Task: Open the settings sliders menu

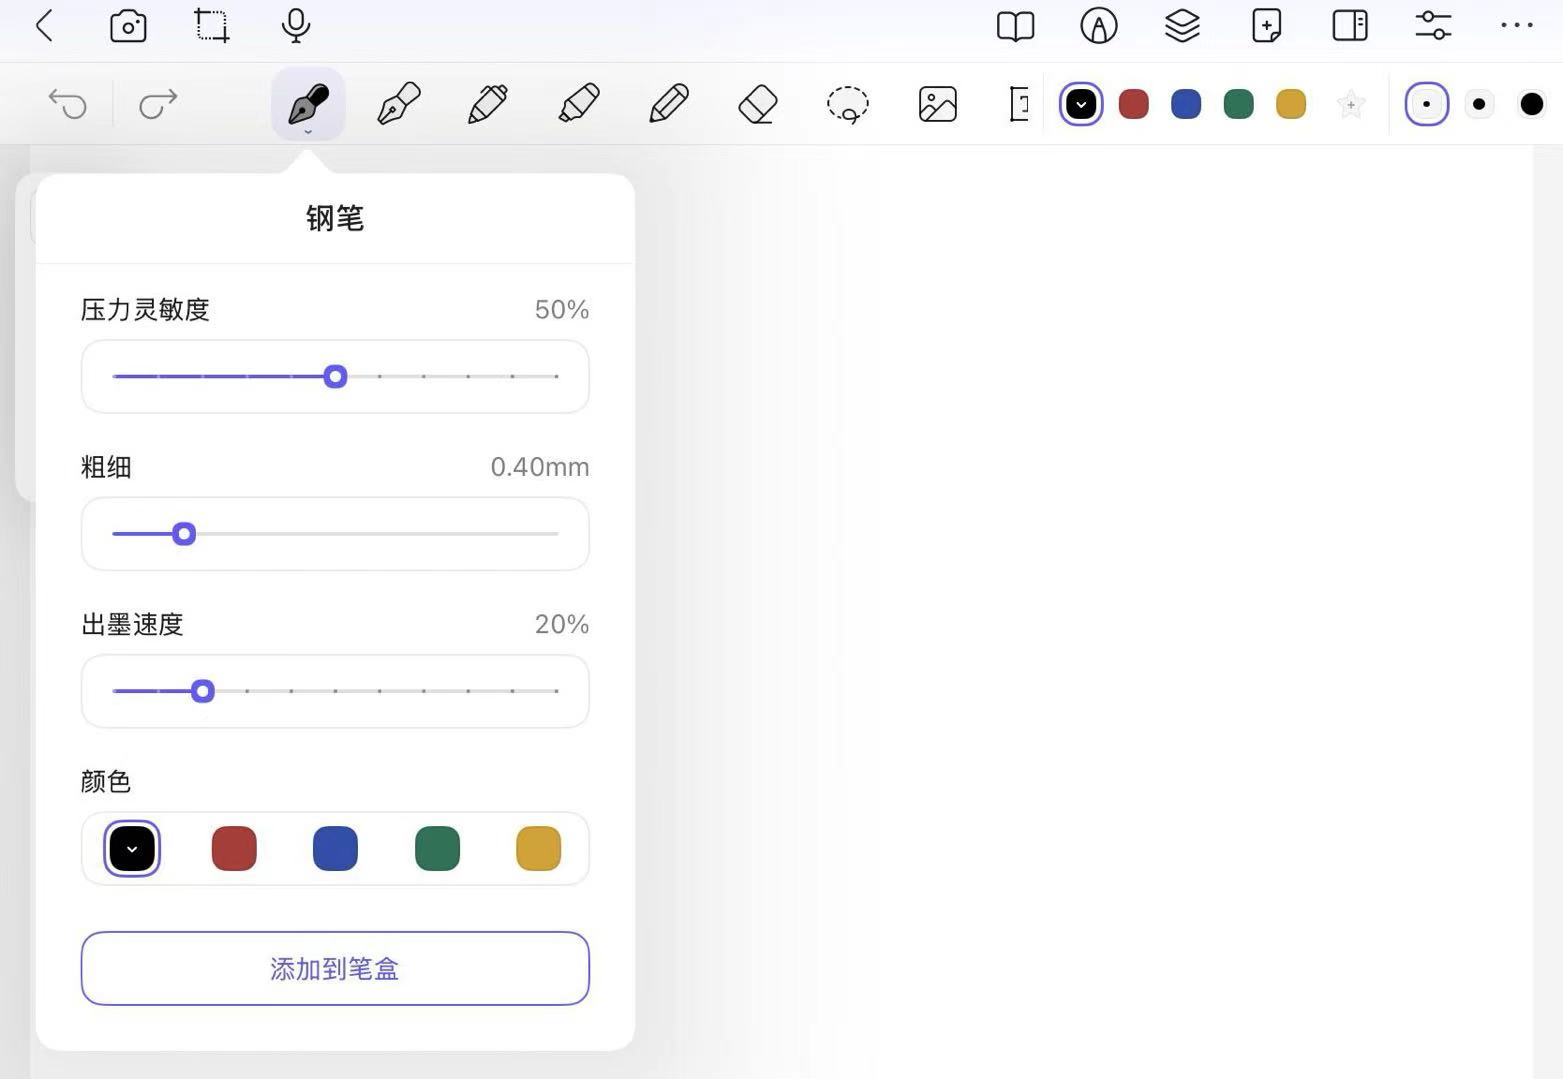Action: click(1433, 26)
